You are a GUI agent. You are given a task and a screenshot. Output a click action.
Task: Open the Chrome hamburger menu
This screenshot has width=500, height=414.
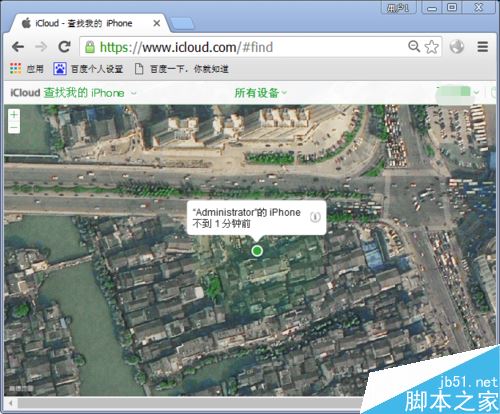482,47
